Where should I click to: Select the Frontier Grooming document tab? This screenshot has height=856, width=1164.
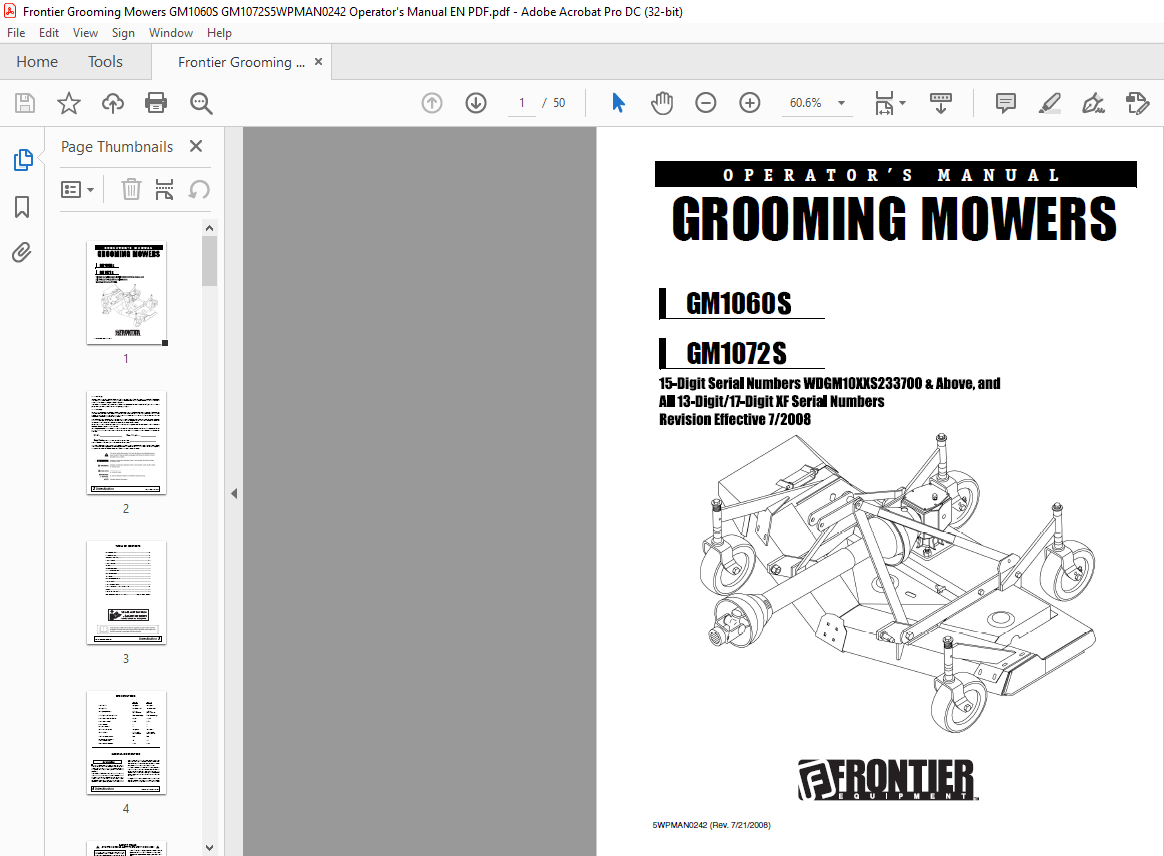(x=241, y=62)
